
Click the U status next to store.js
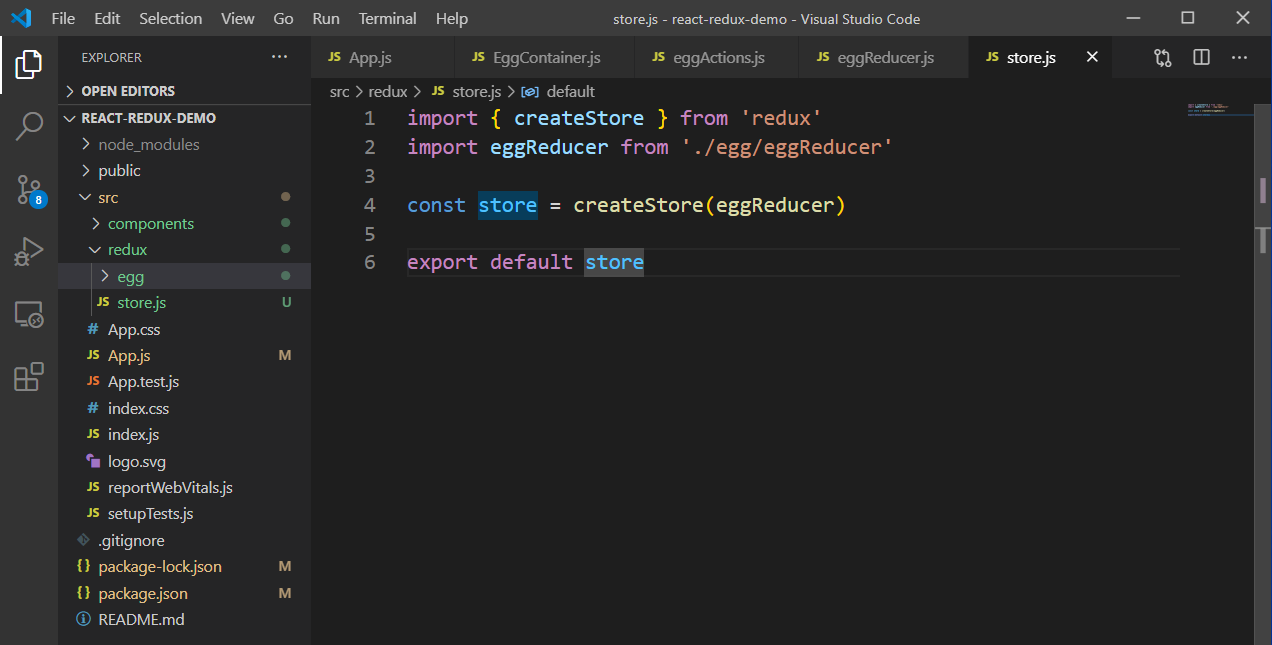coord(286,302)
